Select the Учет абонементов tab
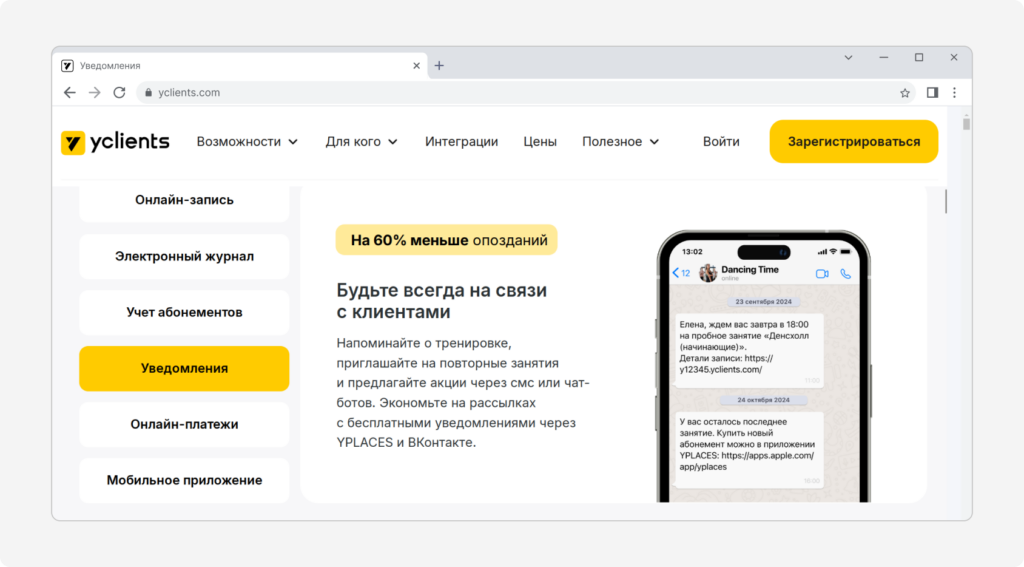Screen dimensions: 1024x567 (184, 312)
